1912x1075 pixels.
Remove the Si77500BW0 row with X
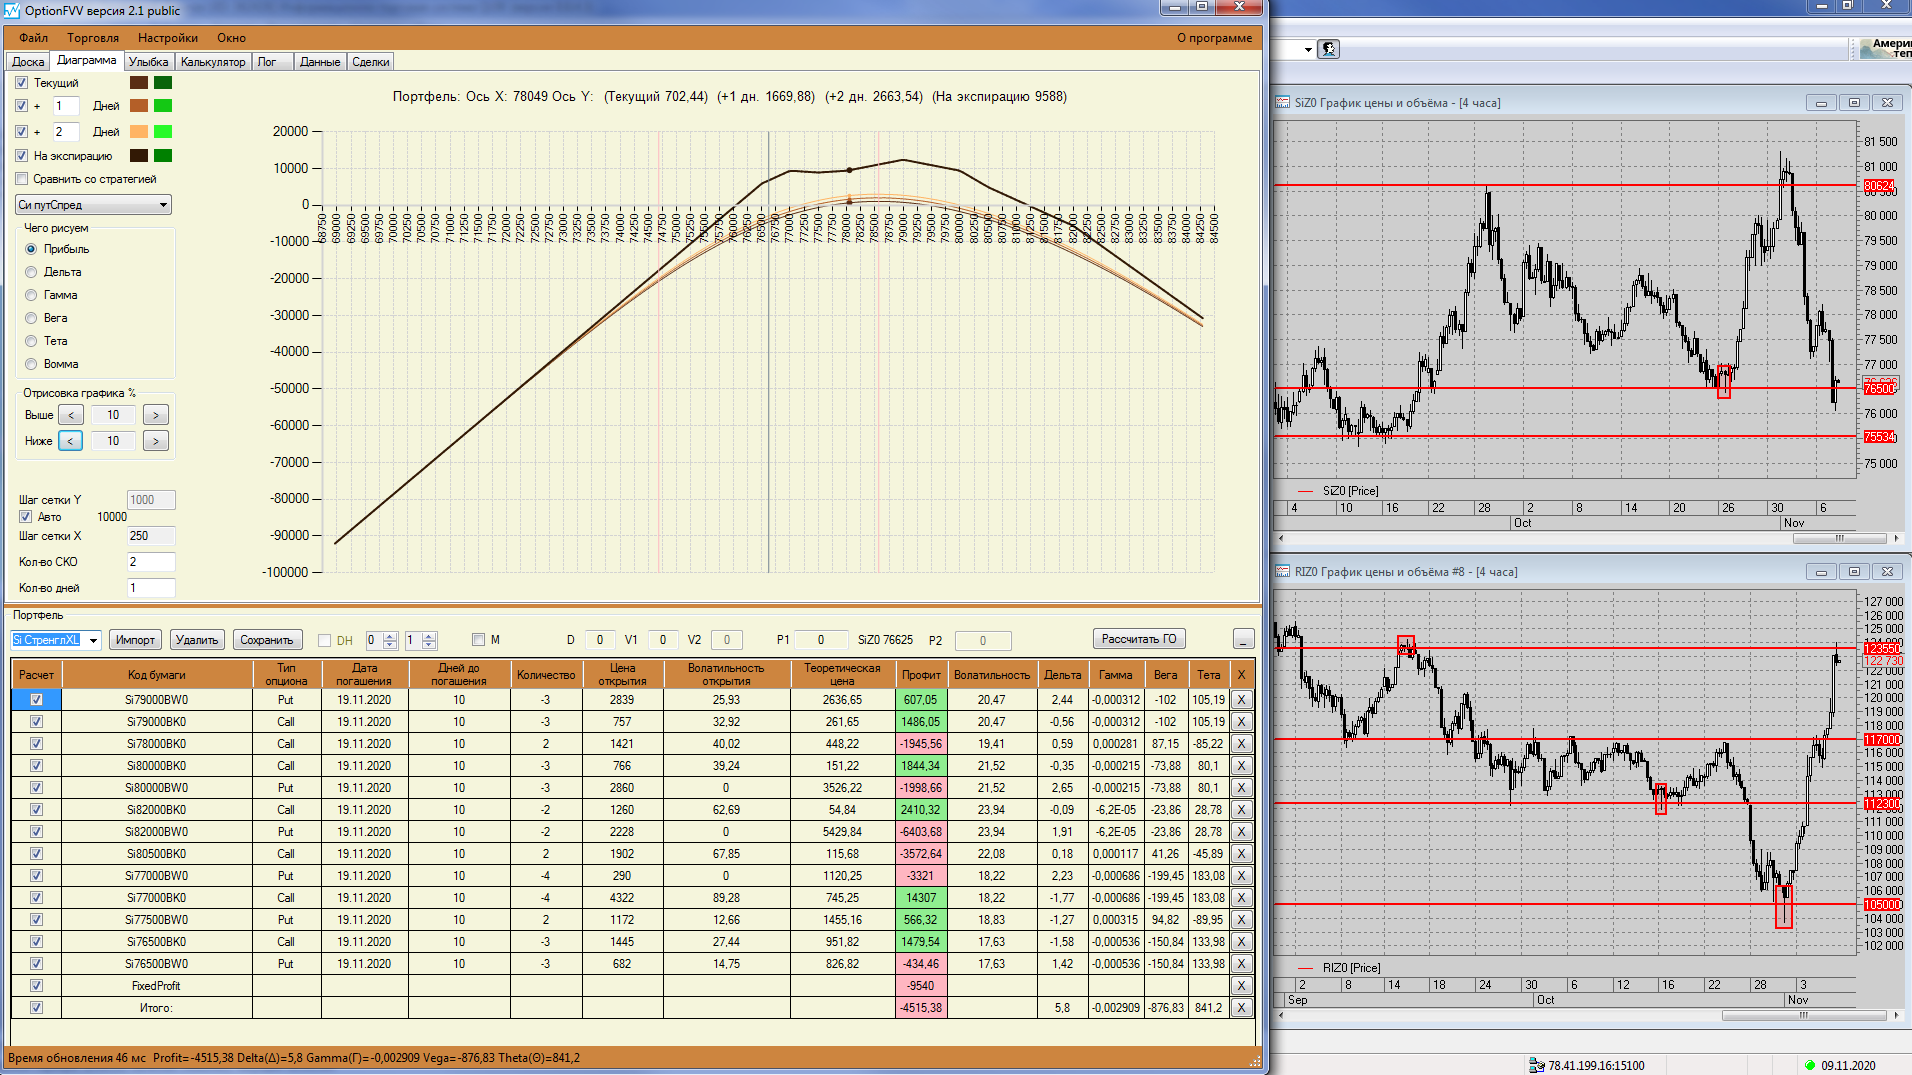coord(1241,920)
